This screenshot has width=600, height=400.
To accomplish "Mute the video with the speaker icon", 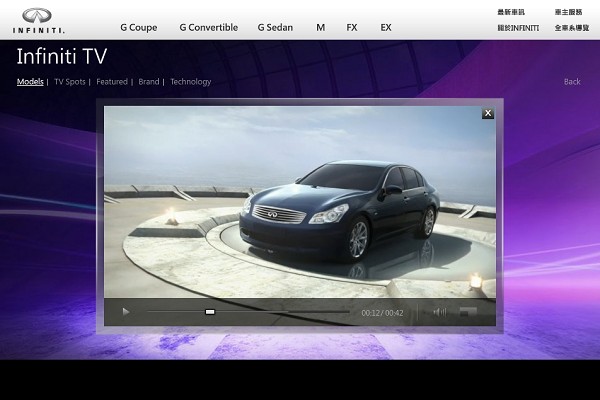I will point(439,312).
